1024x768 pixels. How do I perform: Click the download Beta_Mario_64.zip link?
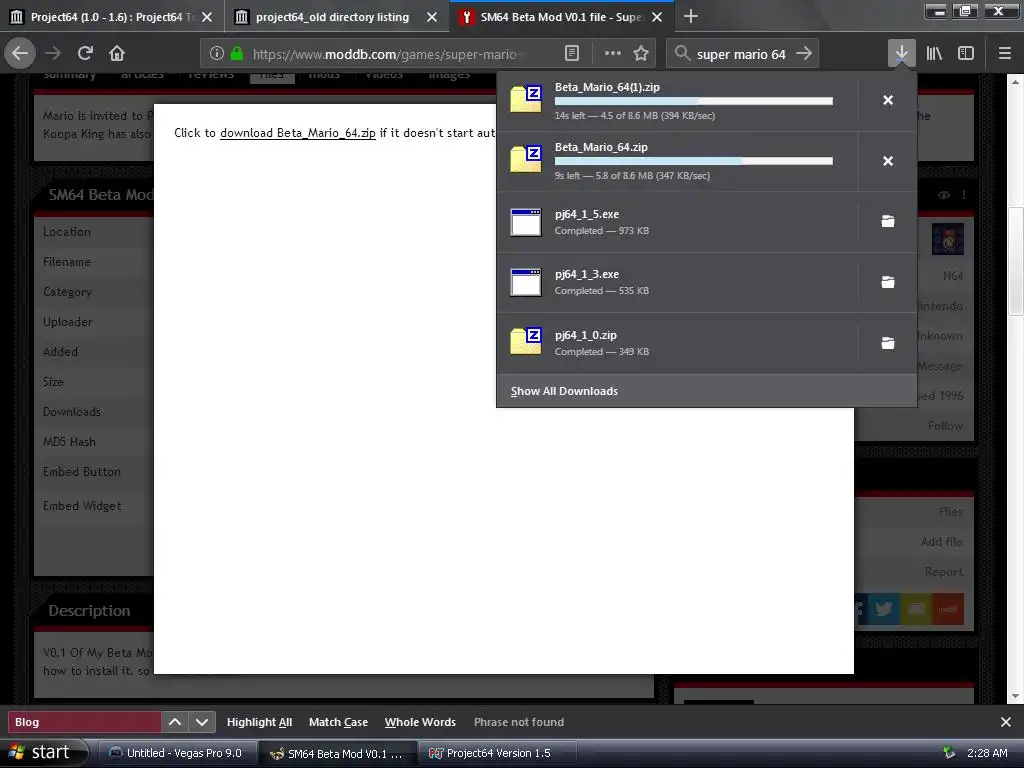[298, 133]
